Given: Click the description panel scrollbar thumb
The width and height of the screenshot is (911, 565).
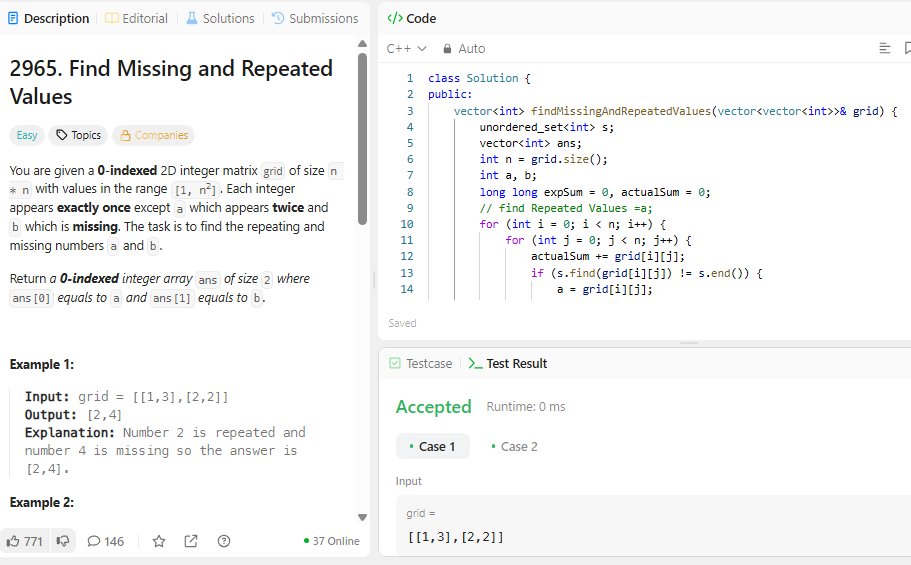Looking at the screenshot, I should pyautogui.click(x=363, y=138).
